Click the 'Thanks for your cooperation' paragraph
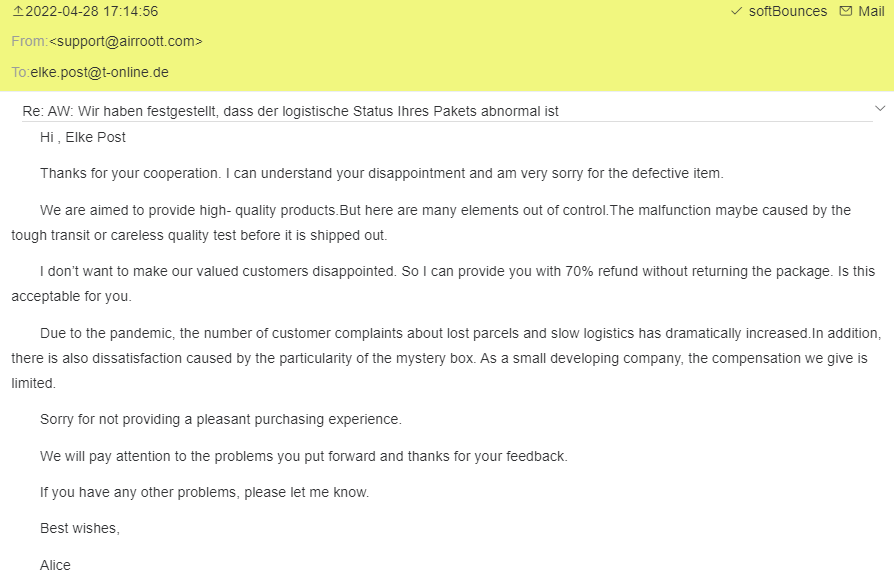Image resolution: width=894 pixels, height=584 pixels. 381,173
